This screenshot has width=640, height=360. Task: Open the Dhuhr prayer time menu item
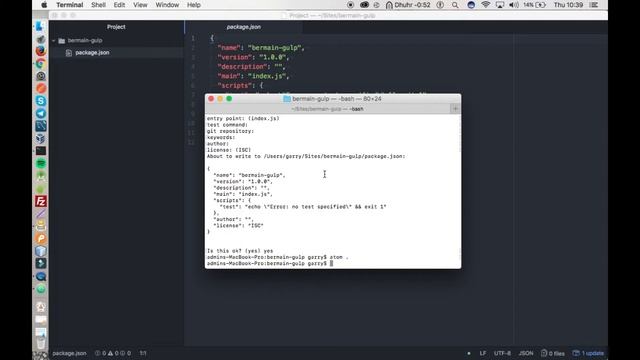[x=408, y=5]
